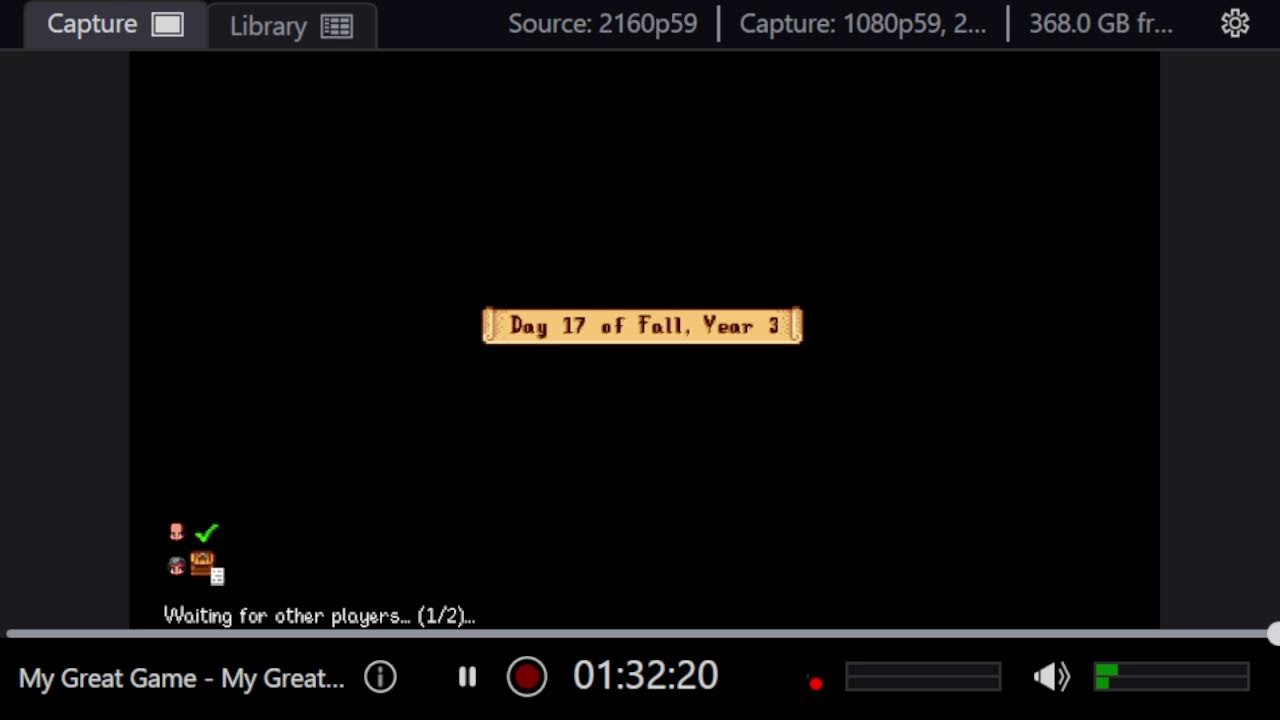Viewport: 1280px width, 720px height.
Task: Click the green audio level meter
Action: [x=1171, y=676]
